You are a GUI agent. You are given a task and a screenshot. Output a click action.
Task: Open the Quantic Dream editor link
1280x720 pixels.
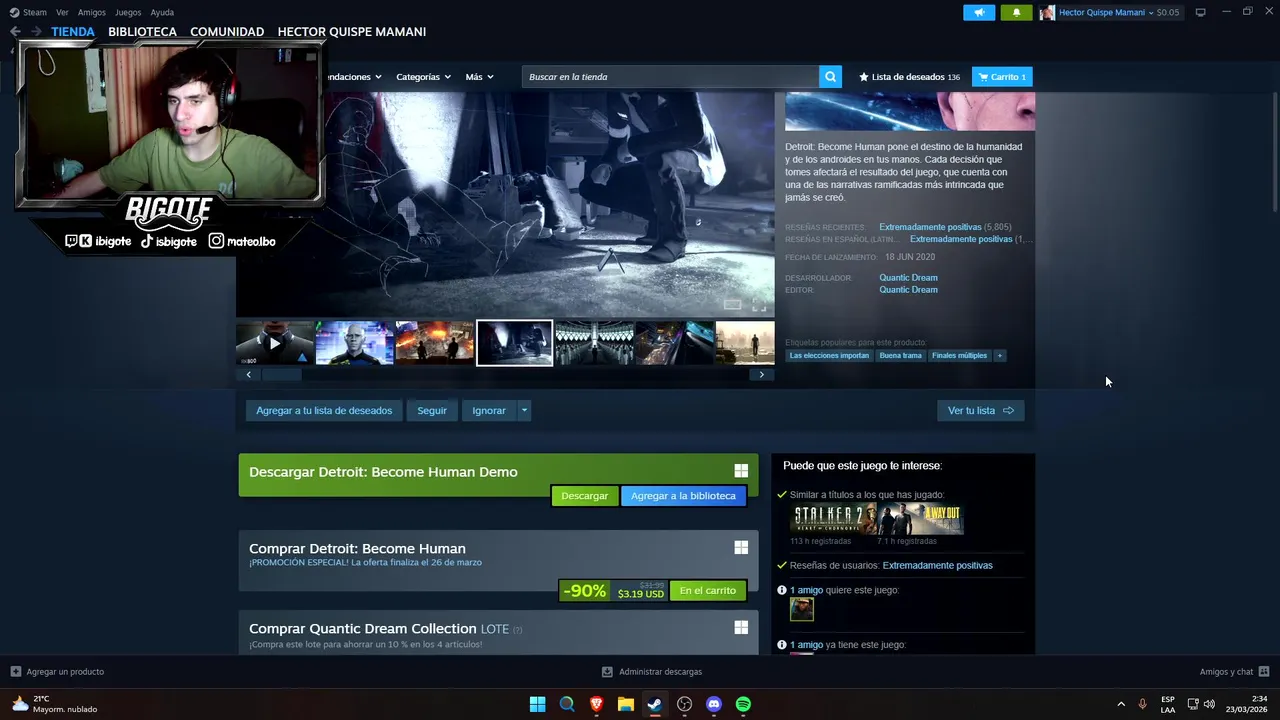(x=908, y=290)
